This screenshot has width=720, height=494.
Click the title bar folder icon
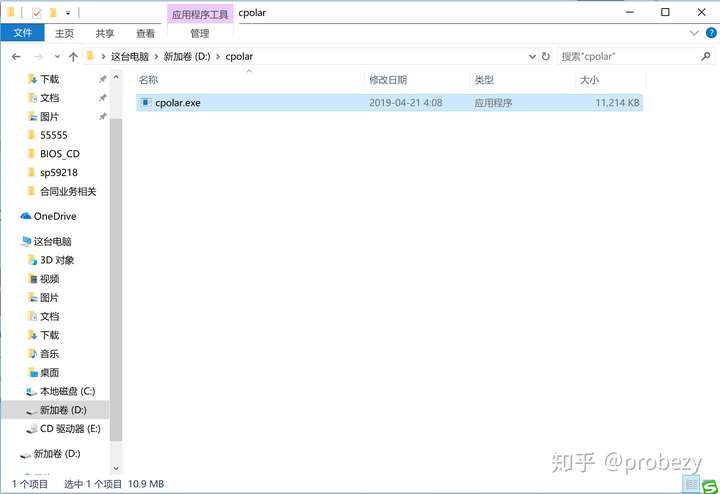coord(11,12)
